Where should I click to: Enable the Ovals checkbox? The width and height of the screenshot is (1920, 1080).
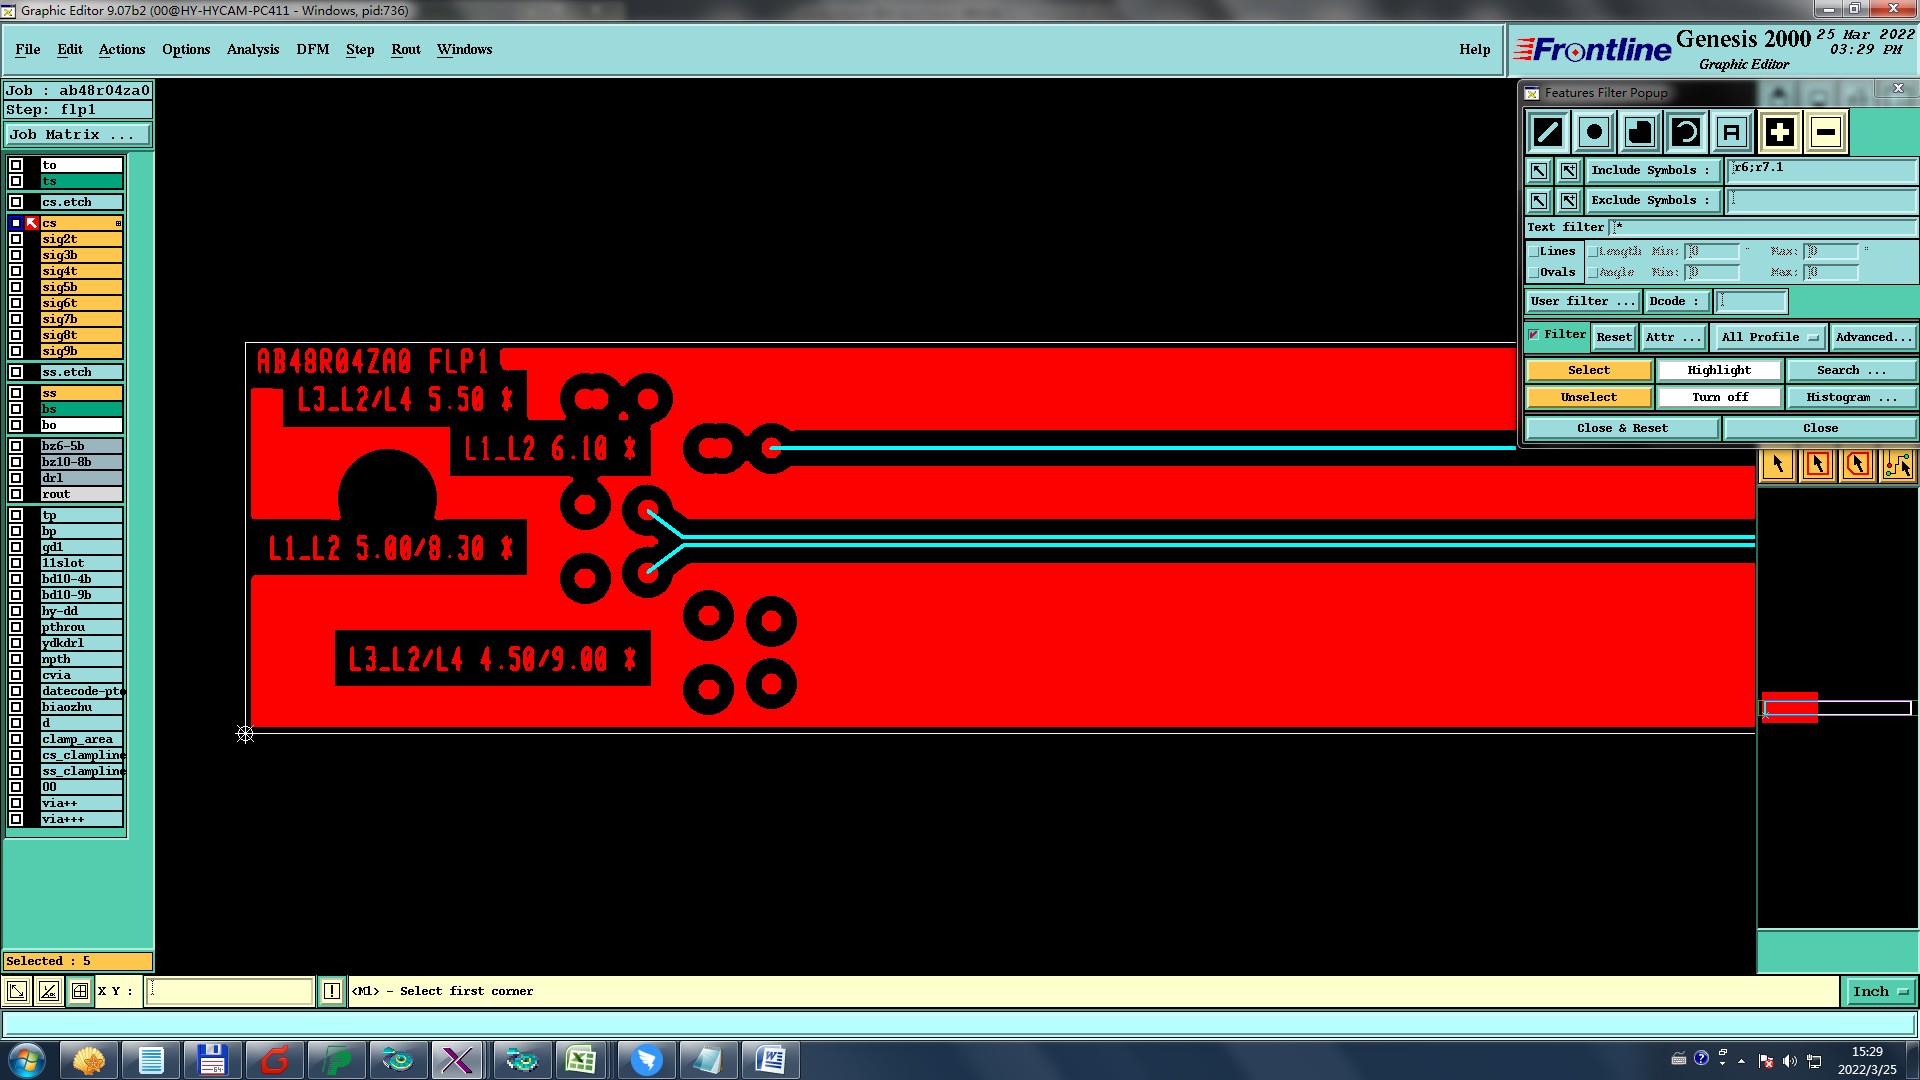tap(1533, 273)
